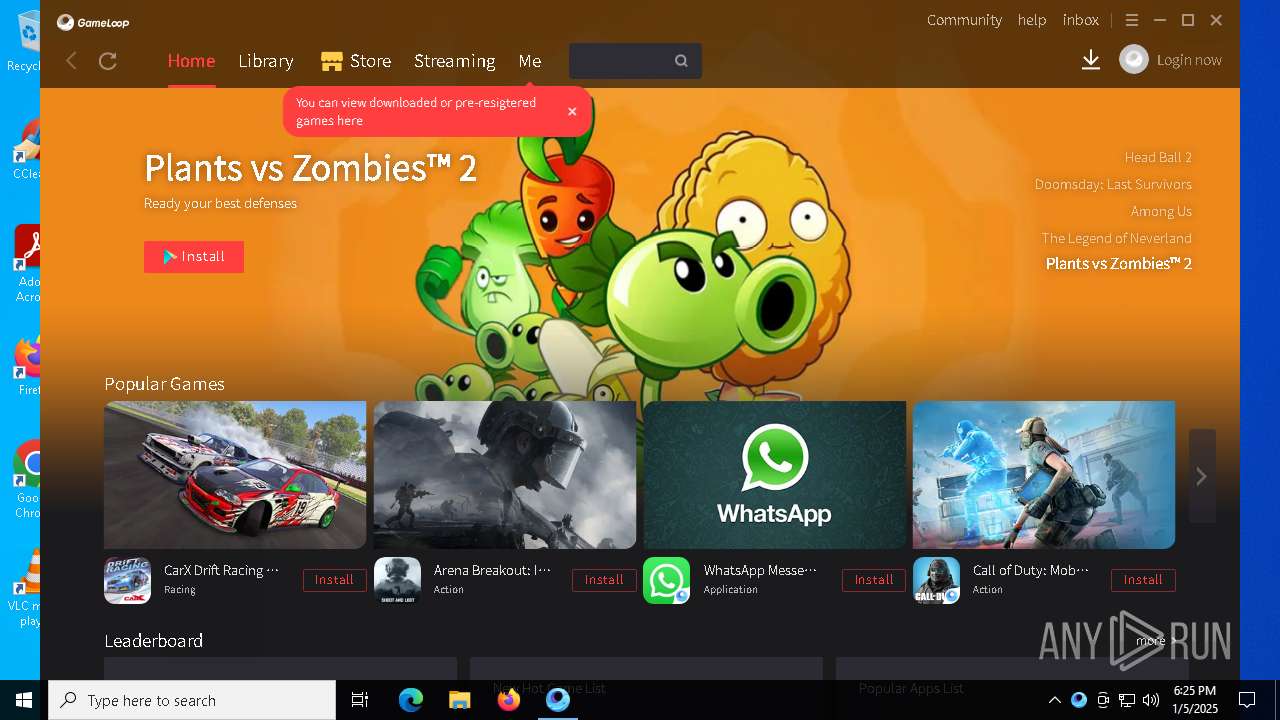The height and width of the screenshot is (720, 1280).
Task: Open the Store tab
Action: coord(356,61)
